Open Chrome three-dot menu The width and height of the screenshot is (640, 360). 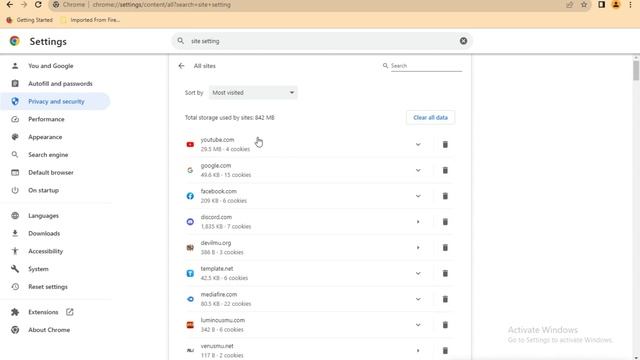630,4
